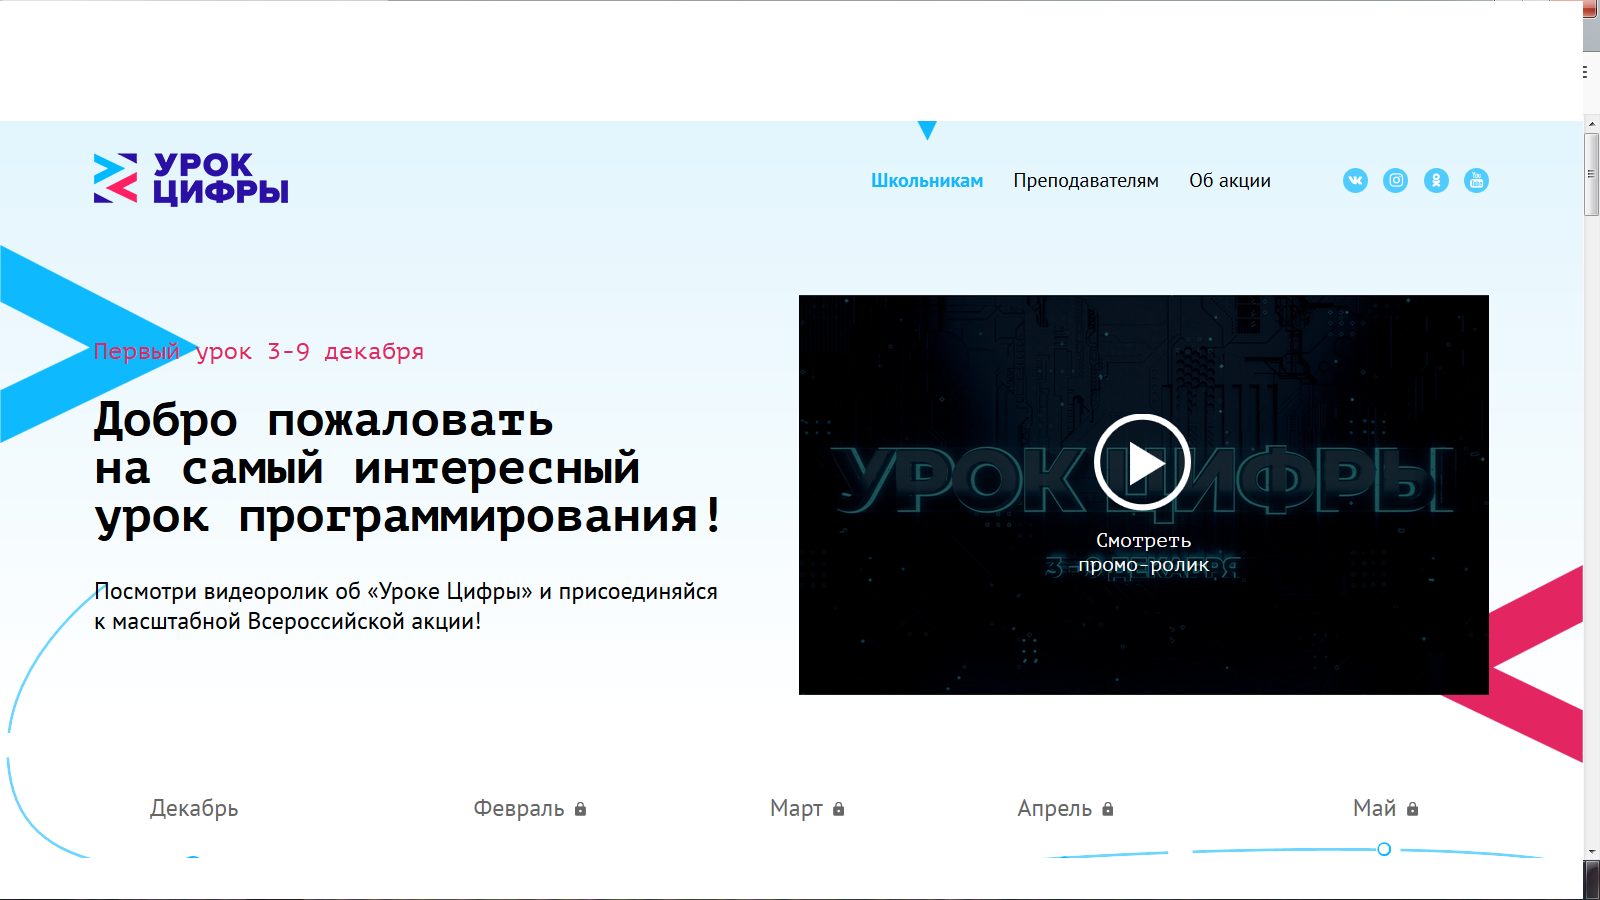
Task: Go to the Об акции page
Action: [1229, 181]
